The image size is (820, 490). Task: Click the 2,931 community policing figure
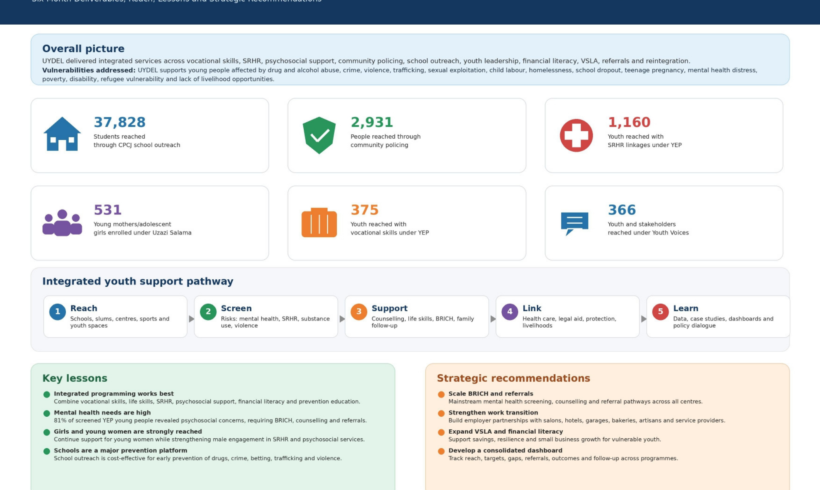(371, 122)
